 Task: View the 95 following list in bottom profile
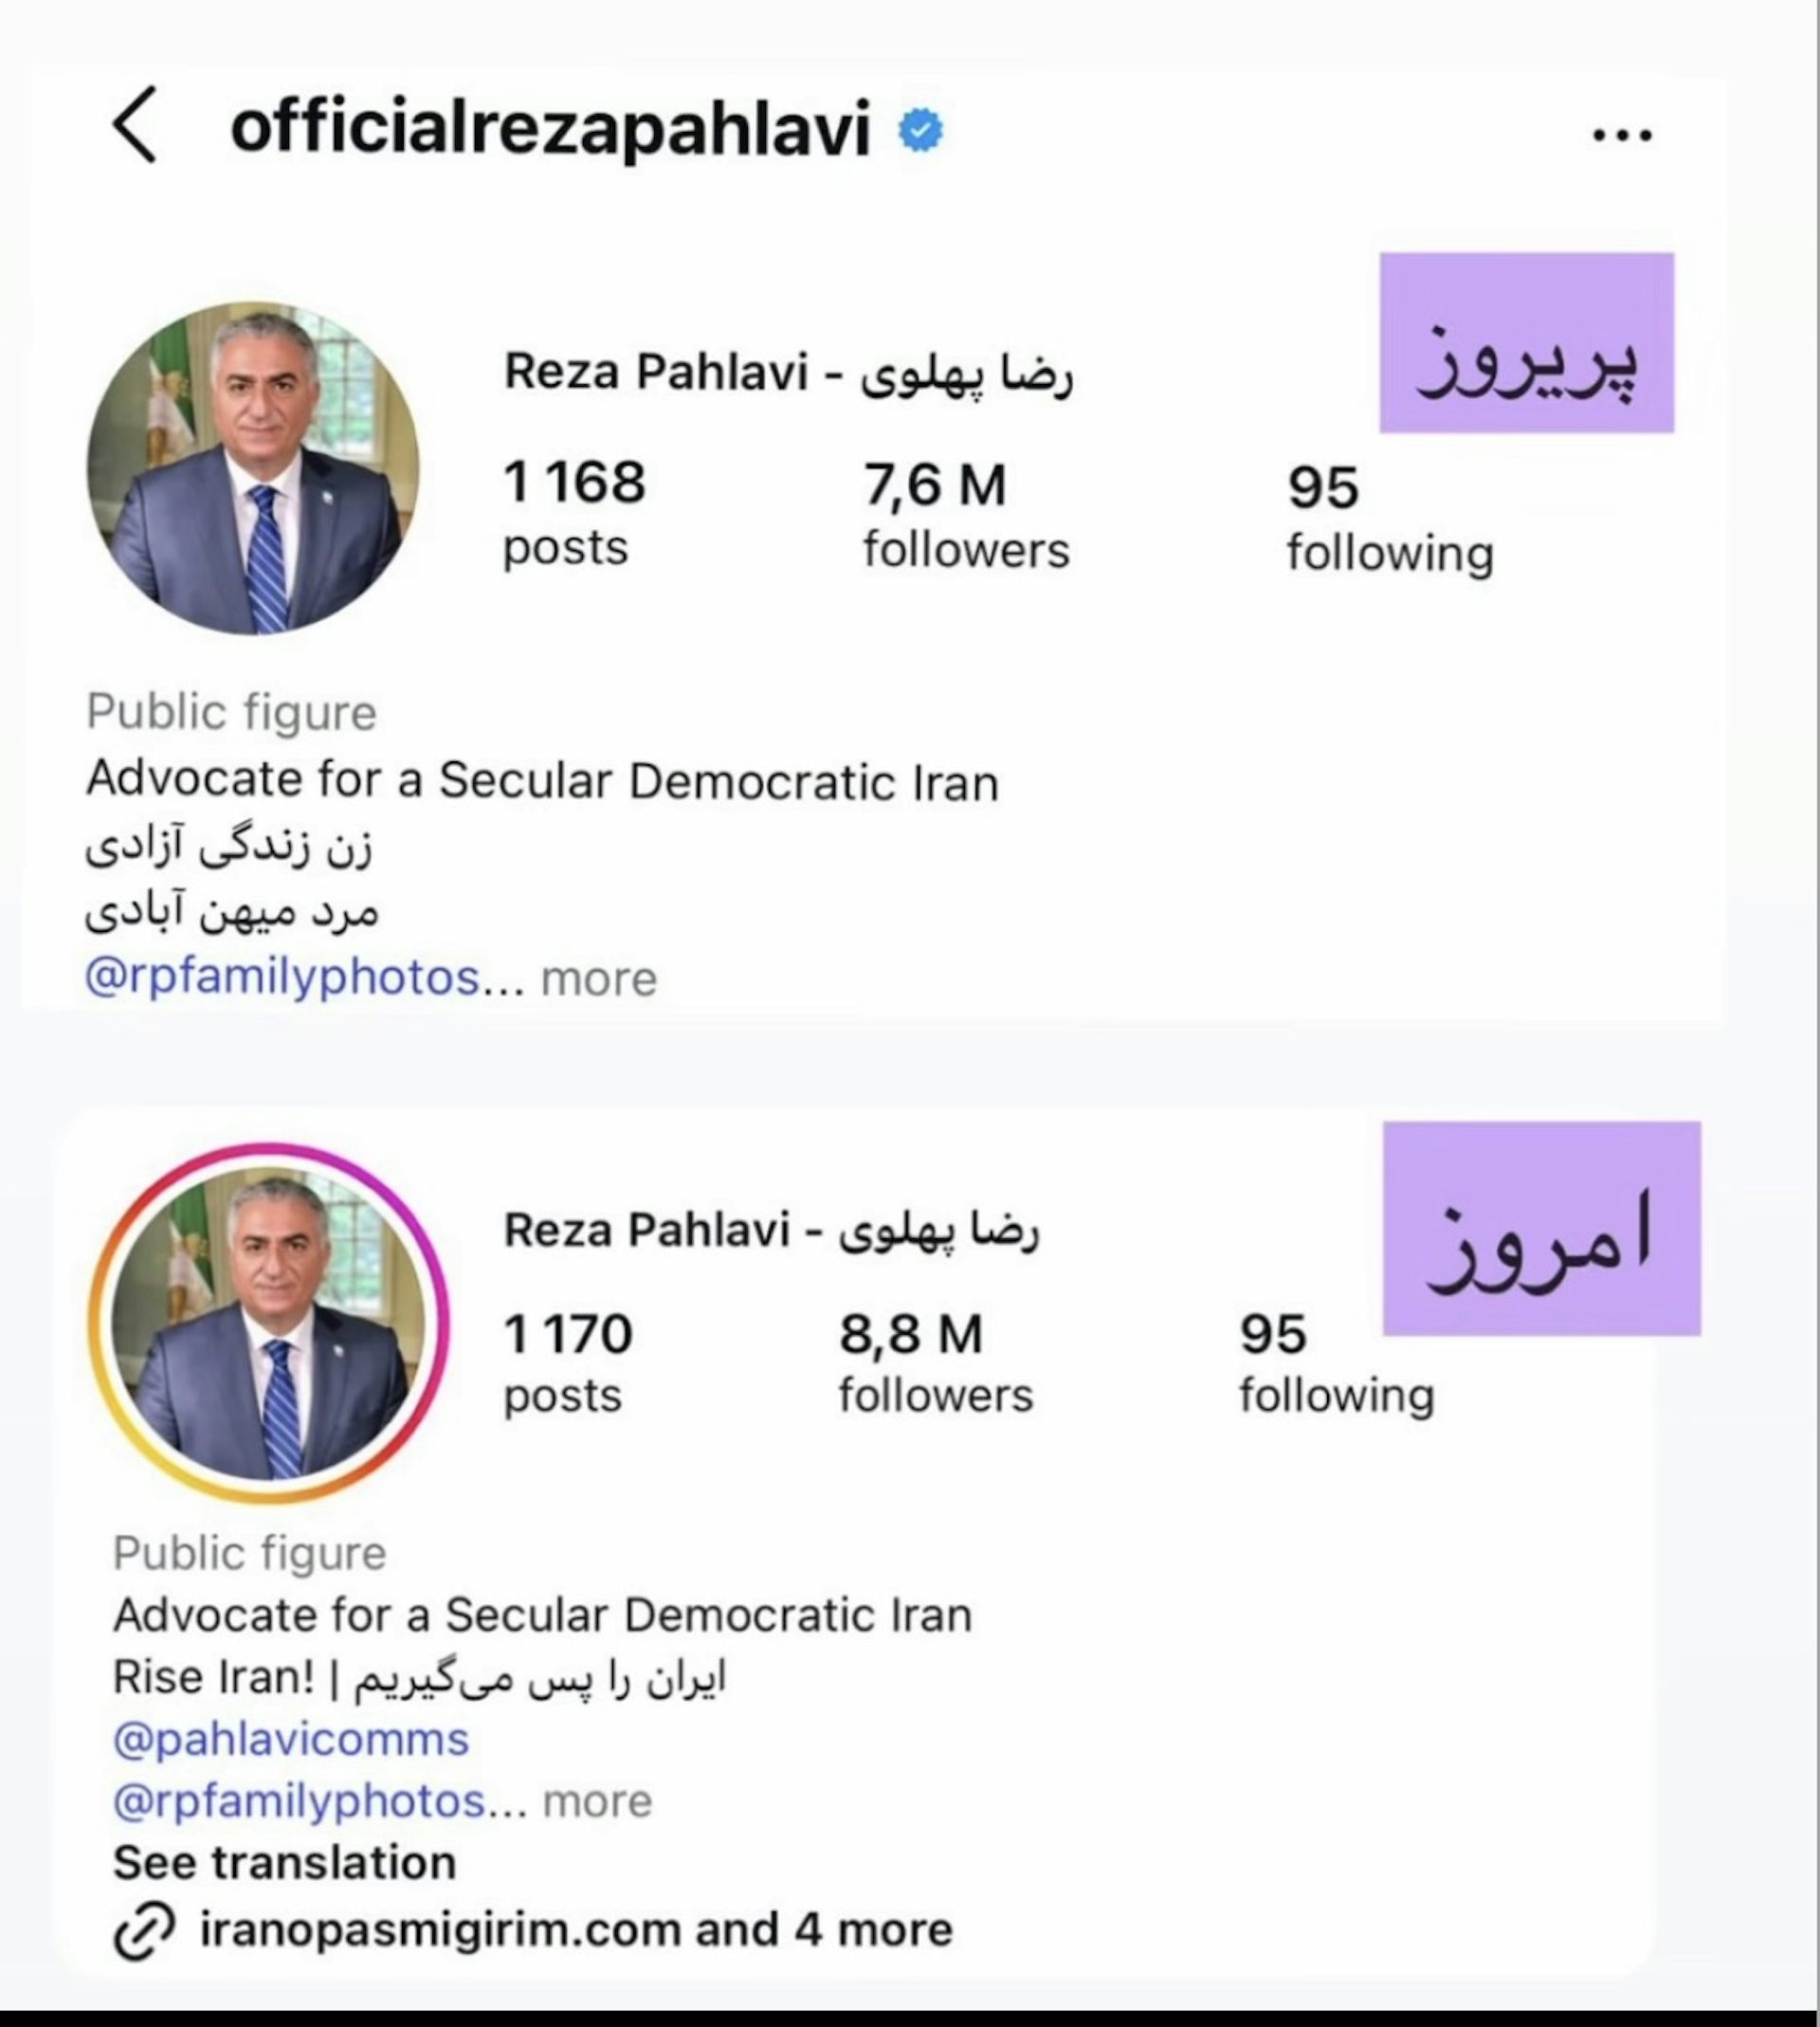[x=1336, y=1362]
